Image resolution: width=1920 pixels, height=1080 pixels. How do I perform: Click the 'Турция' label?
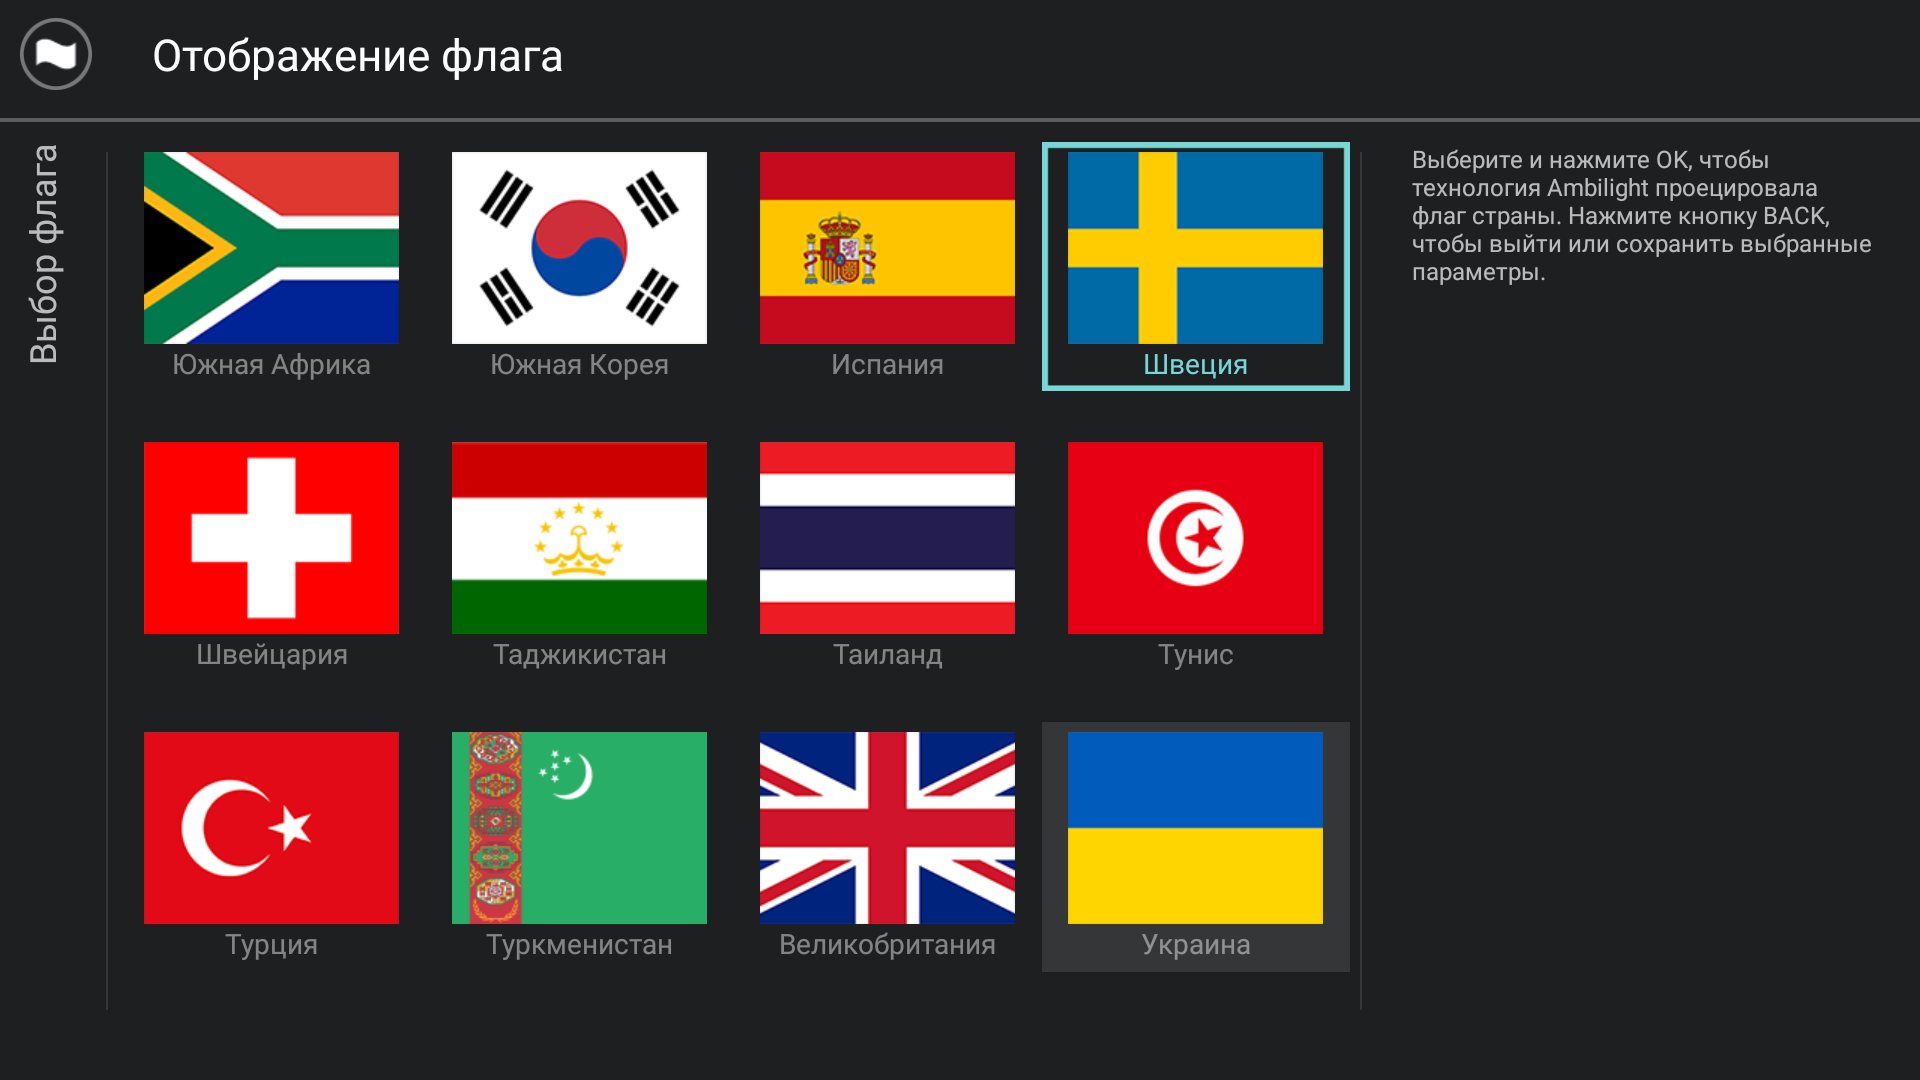(x=271, y=945)
